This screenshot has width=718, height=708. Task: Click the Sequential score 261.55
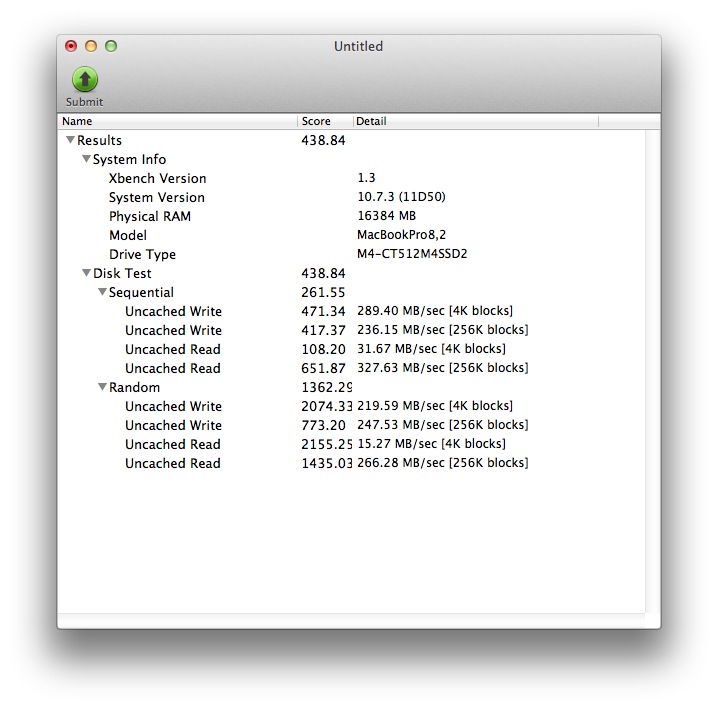pos(323,292)
